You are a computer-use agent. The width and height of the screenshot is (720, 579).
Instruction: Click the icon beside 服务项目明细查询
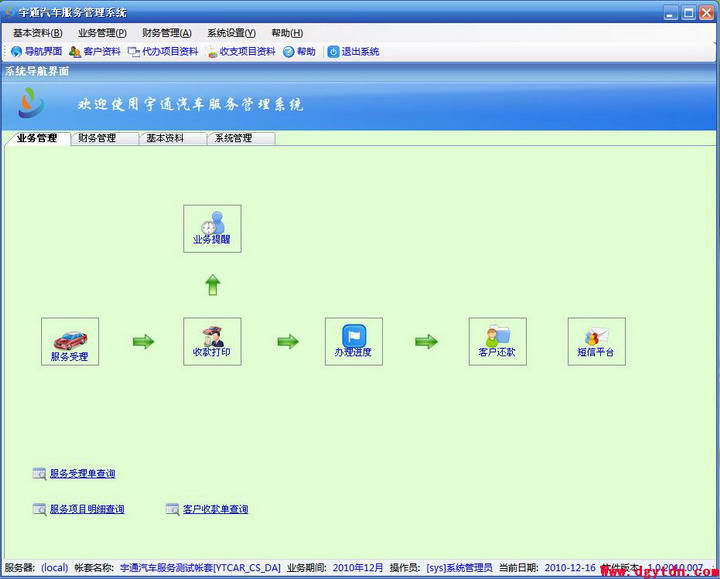pos(39,509)
